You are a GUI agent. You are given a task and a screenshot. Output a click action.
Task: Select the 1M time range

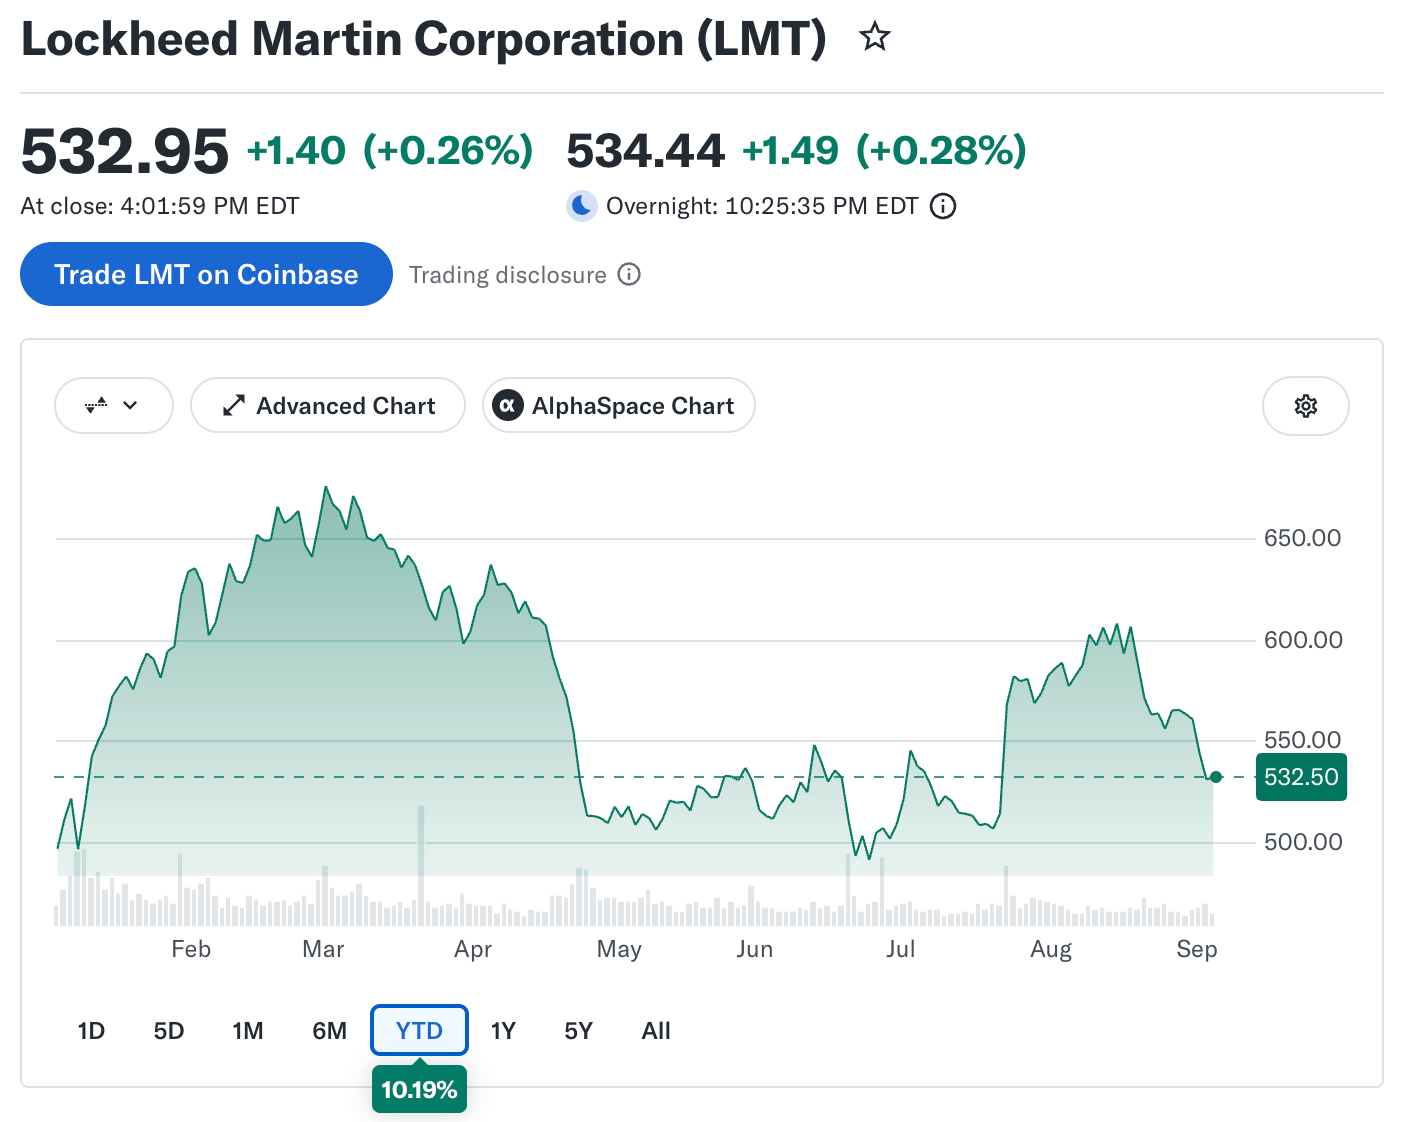248,1031
